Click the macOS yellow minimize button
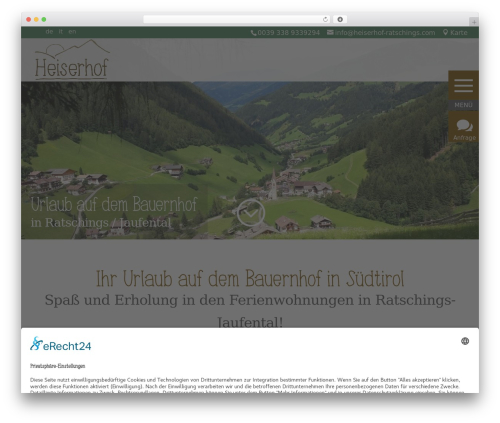 pos(36,20)
